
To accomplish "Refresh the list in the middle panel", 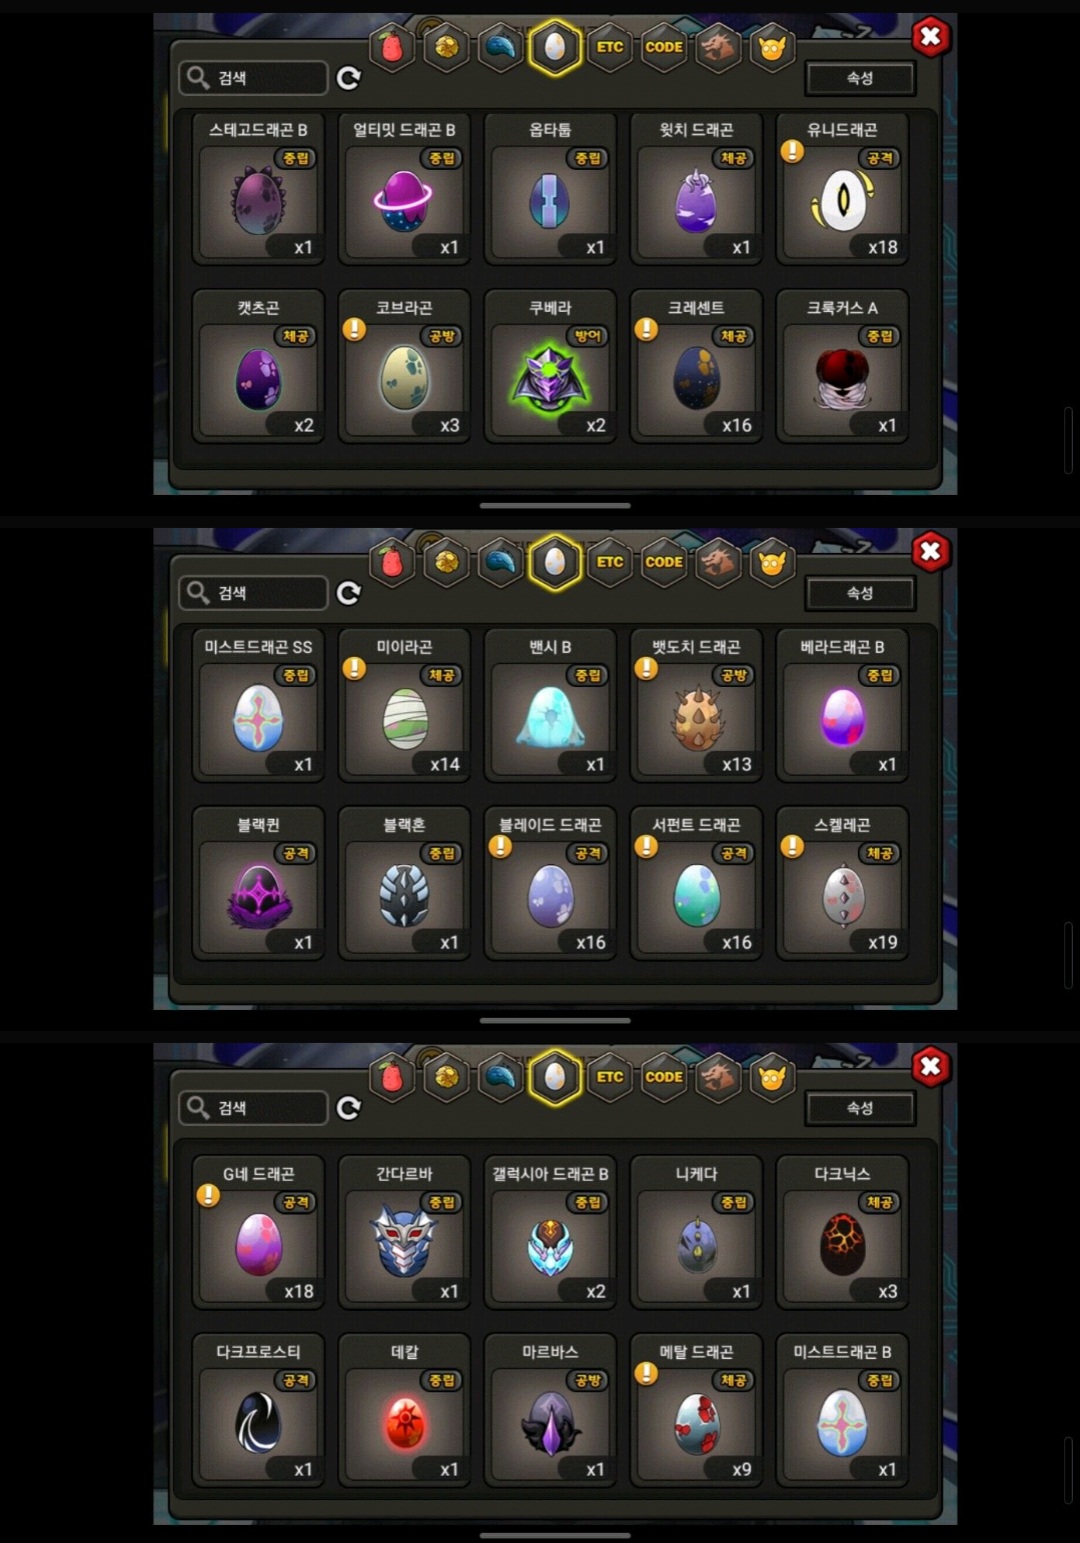I will click(x=348, y=593).
